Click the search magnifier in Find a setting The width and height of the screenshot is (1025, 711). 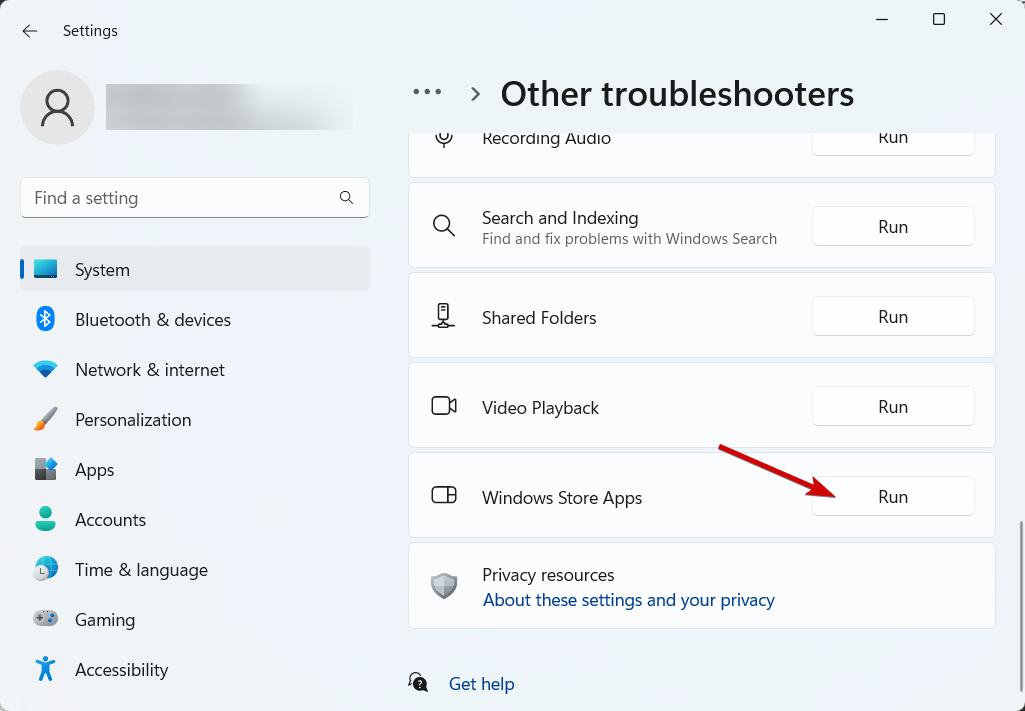coord(346,197)
